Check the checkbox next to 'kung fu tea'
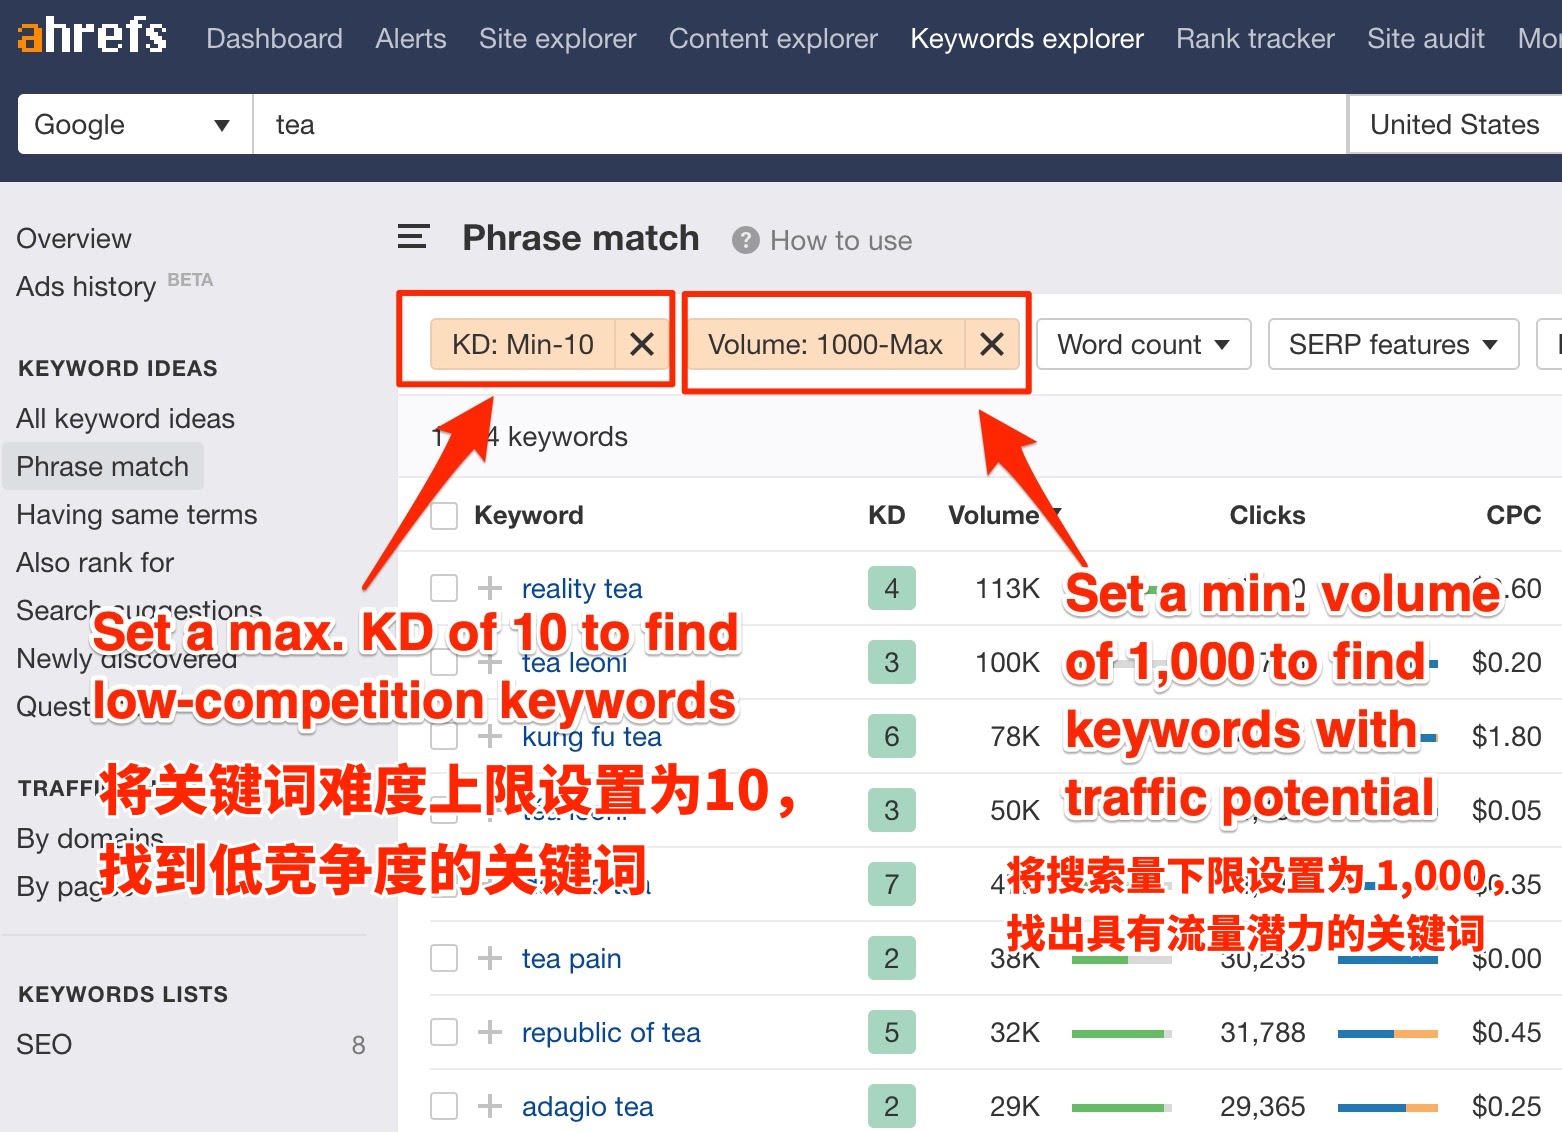 point(443,736)
